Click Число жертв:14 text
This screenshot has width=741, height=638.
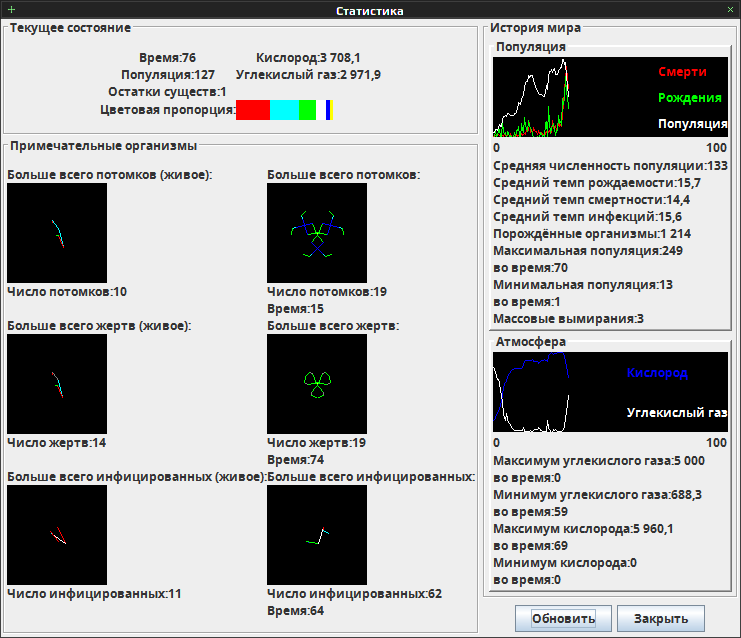click(57, 443)
